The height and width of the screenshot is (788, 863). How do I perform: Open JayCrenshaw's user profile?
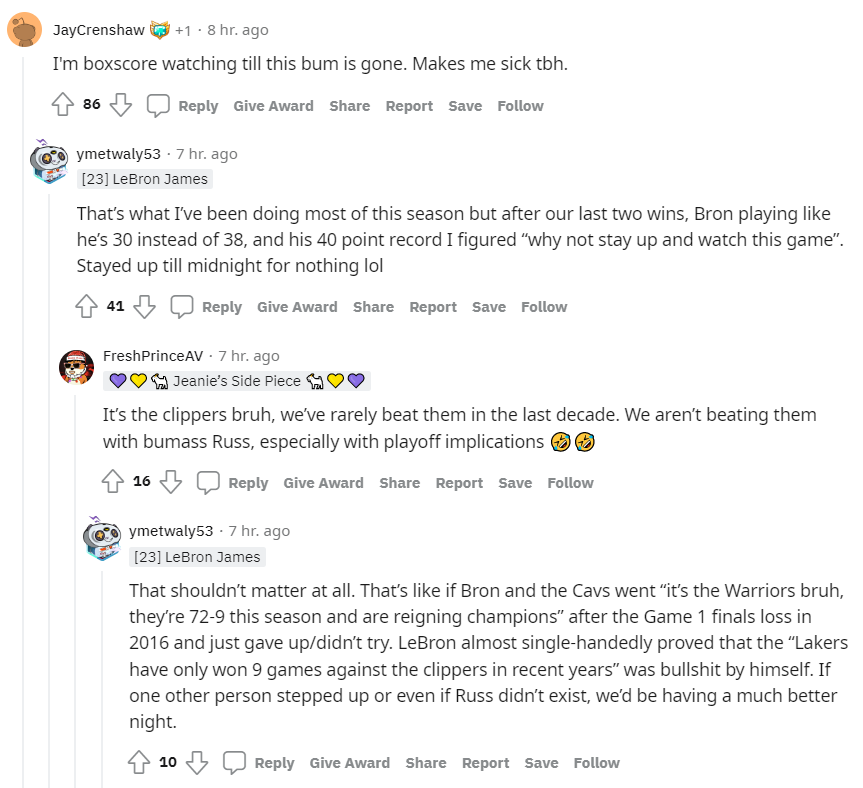(98, 30)
